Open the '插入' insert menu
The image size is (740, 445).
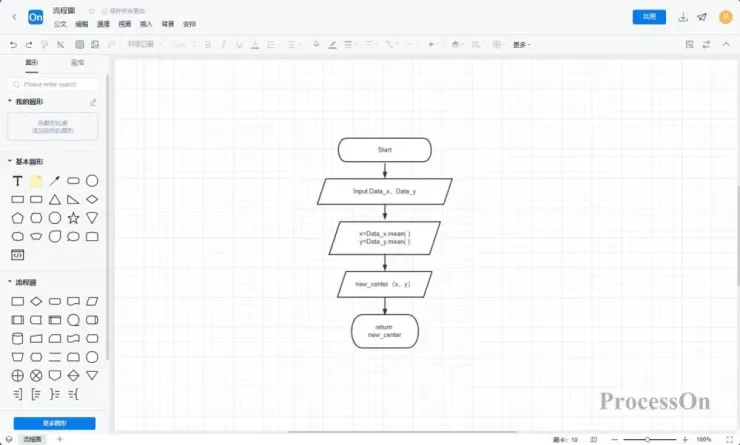(x=146, y=24)
